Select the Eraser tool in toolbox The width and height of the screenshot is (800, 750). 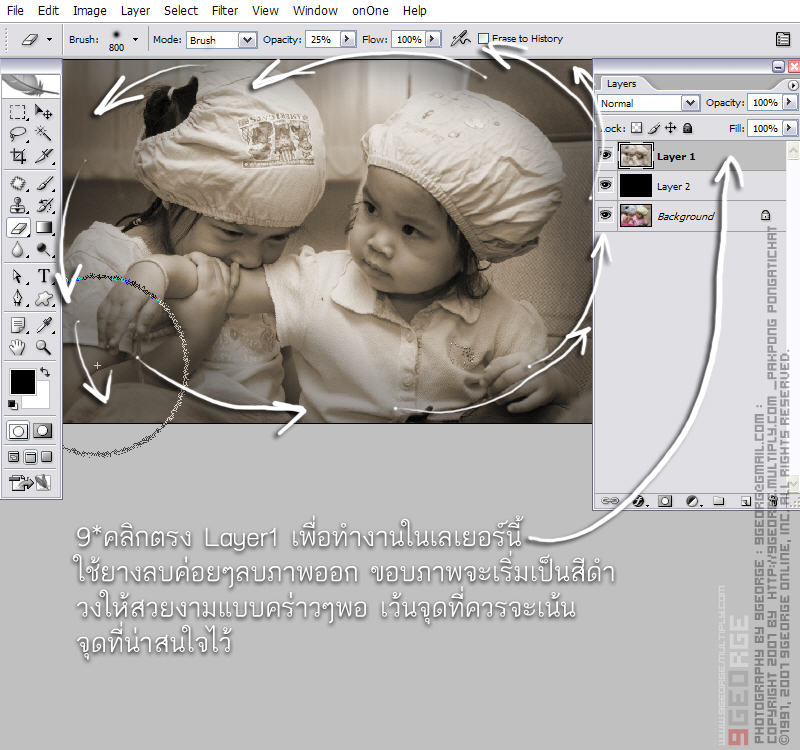(18, 228)
